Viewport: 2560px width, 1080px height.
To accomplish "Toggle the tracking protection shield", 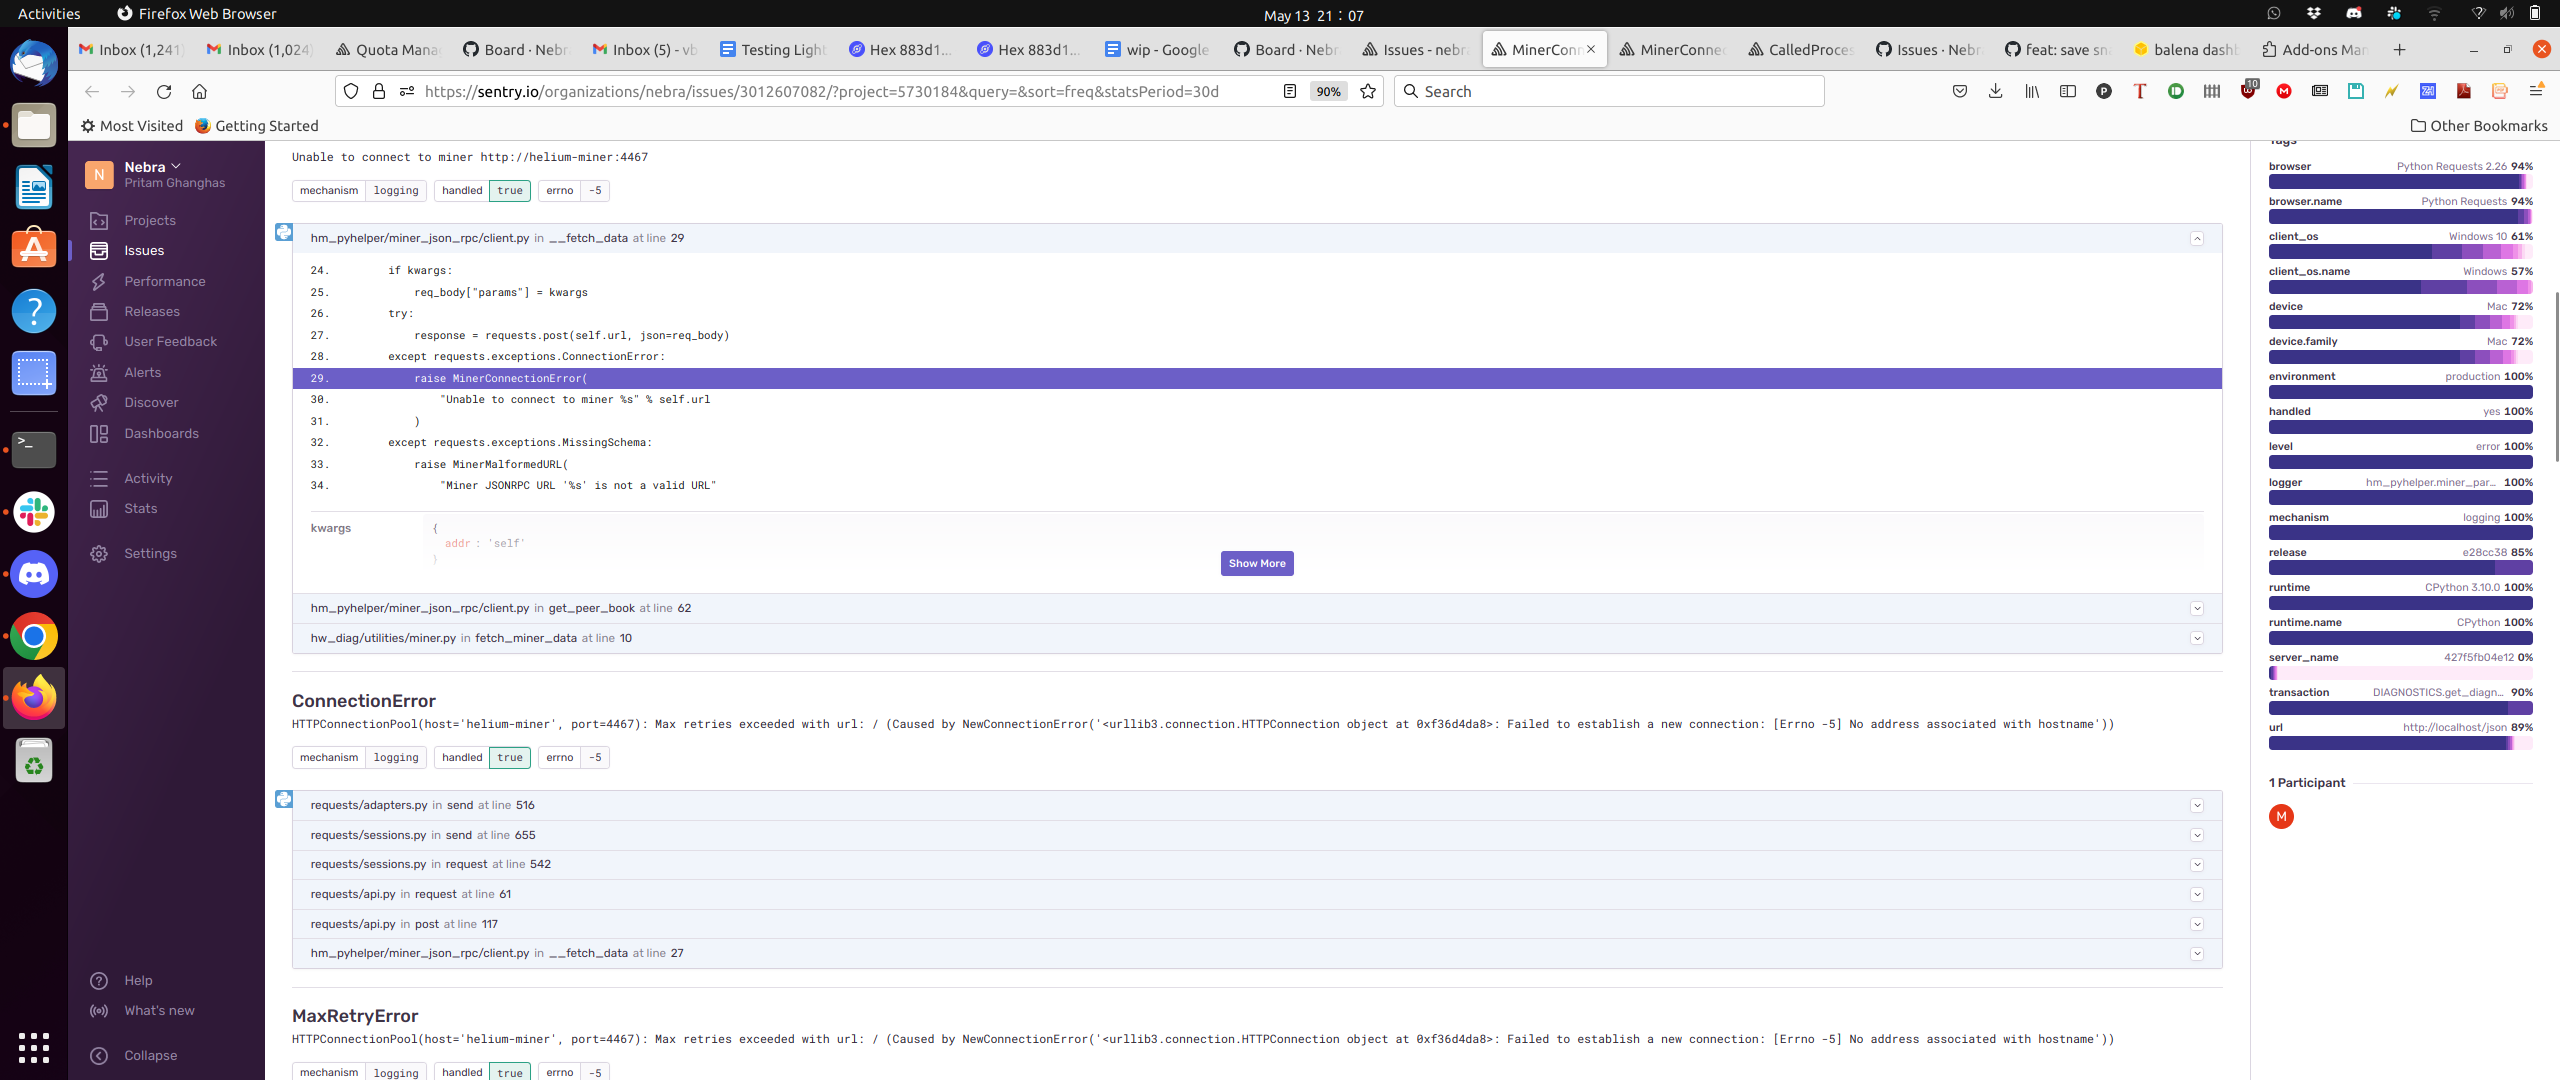I will click(351, 90).
